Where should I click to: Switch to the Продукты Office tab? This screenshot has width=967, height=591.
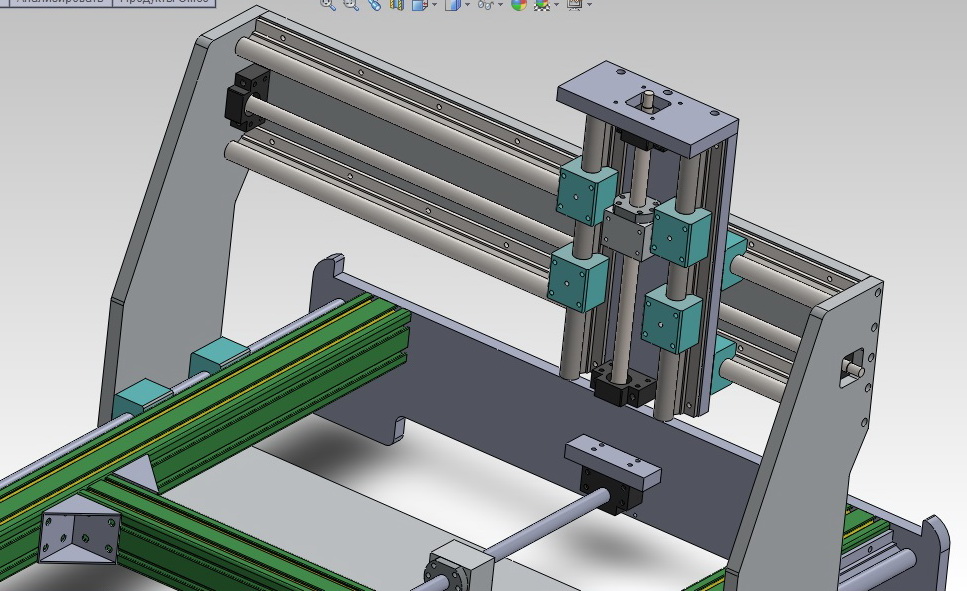[164, 2]
